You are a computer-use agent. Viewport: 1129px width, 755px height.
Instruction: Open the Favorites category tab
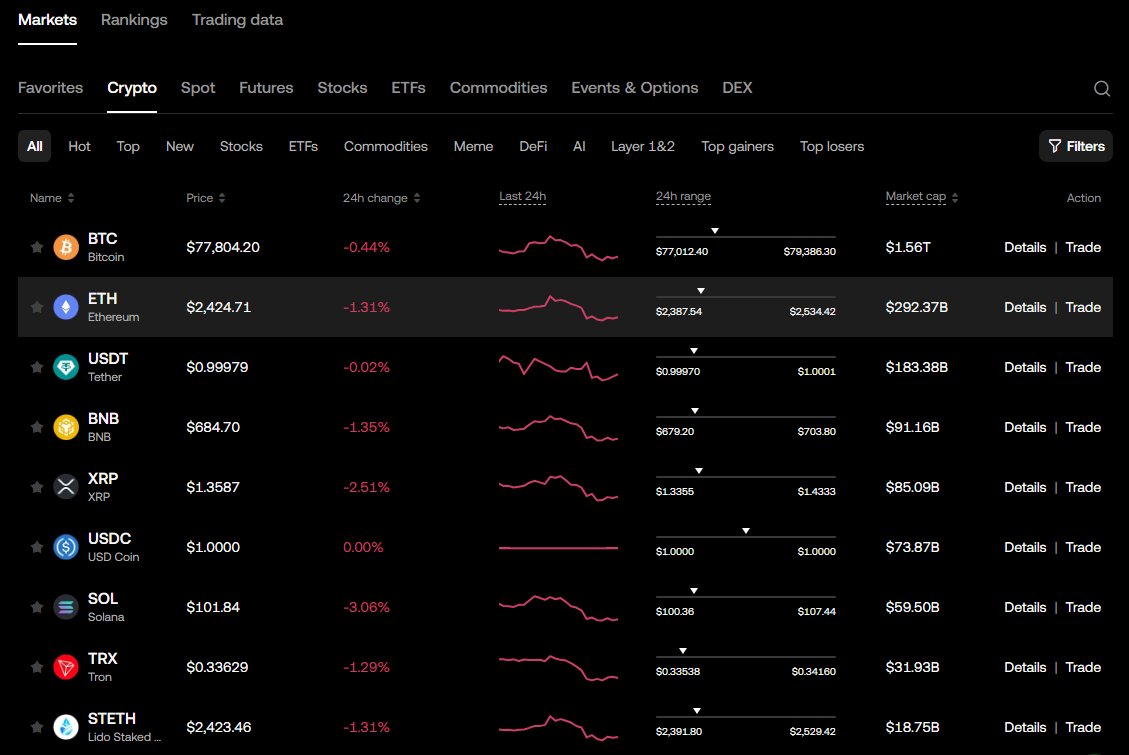point(50,88)
